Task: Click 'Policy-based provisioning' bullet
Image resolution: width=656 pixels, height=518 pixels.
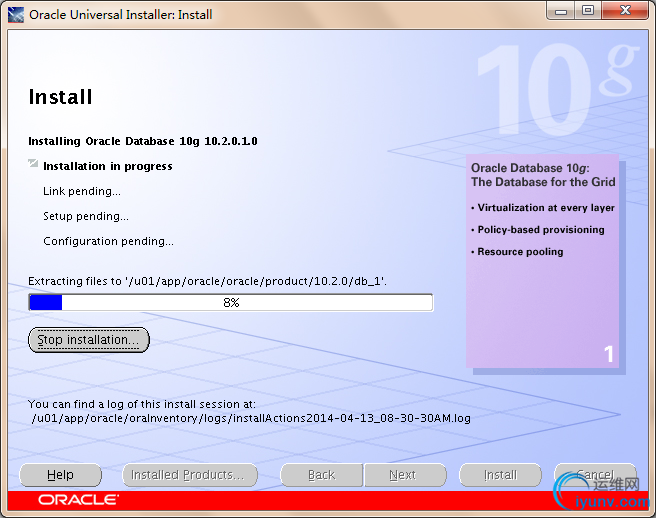Action: pyautogui.click(x=538, y=230)
